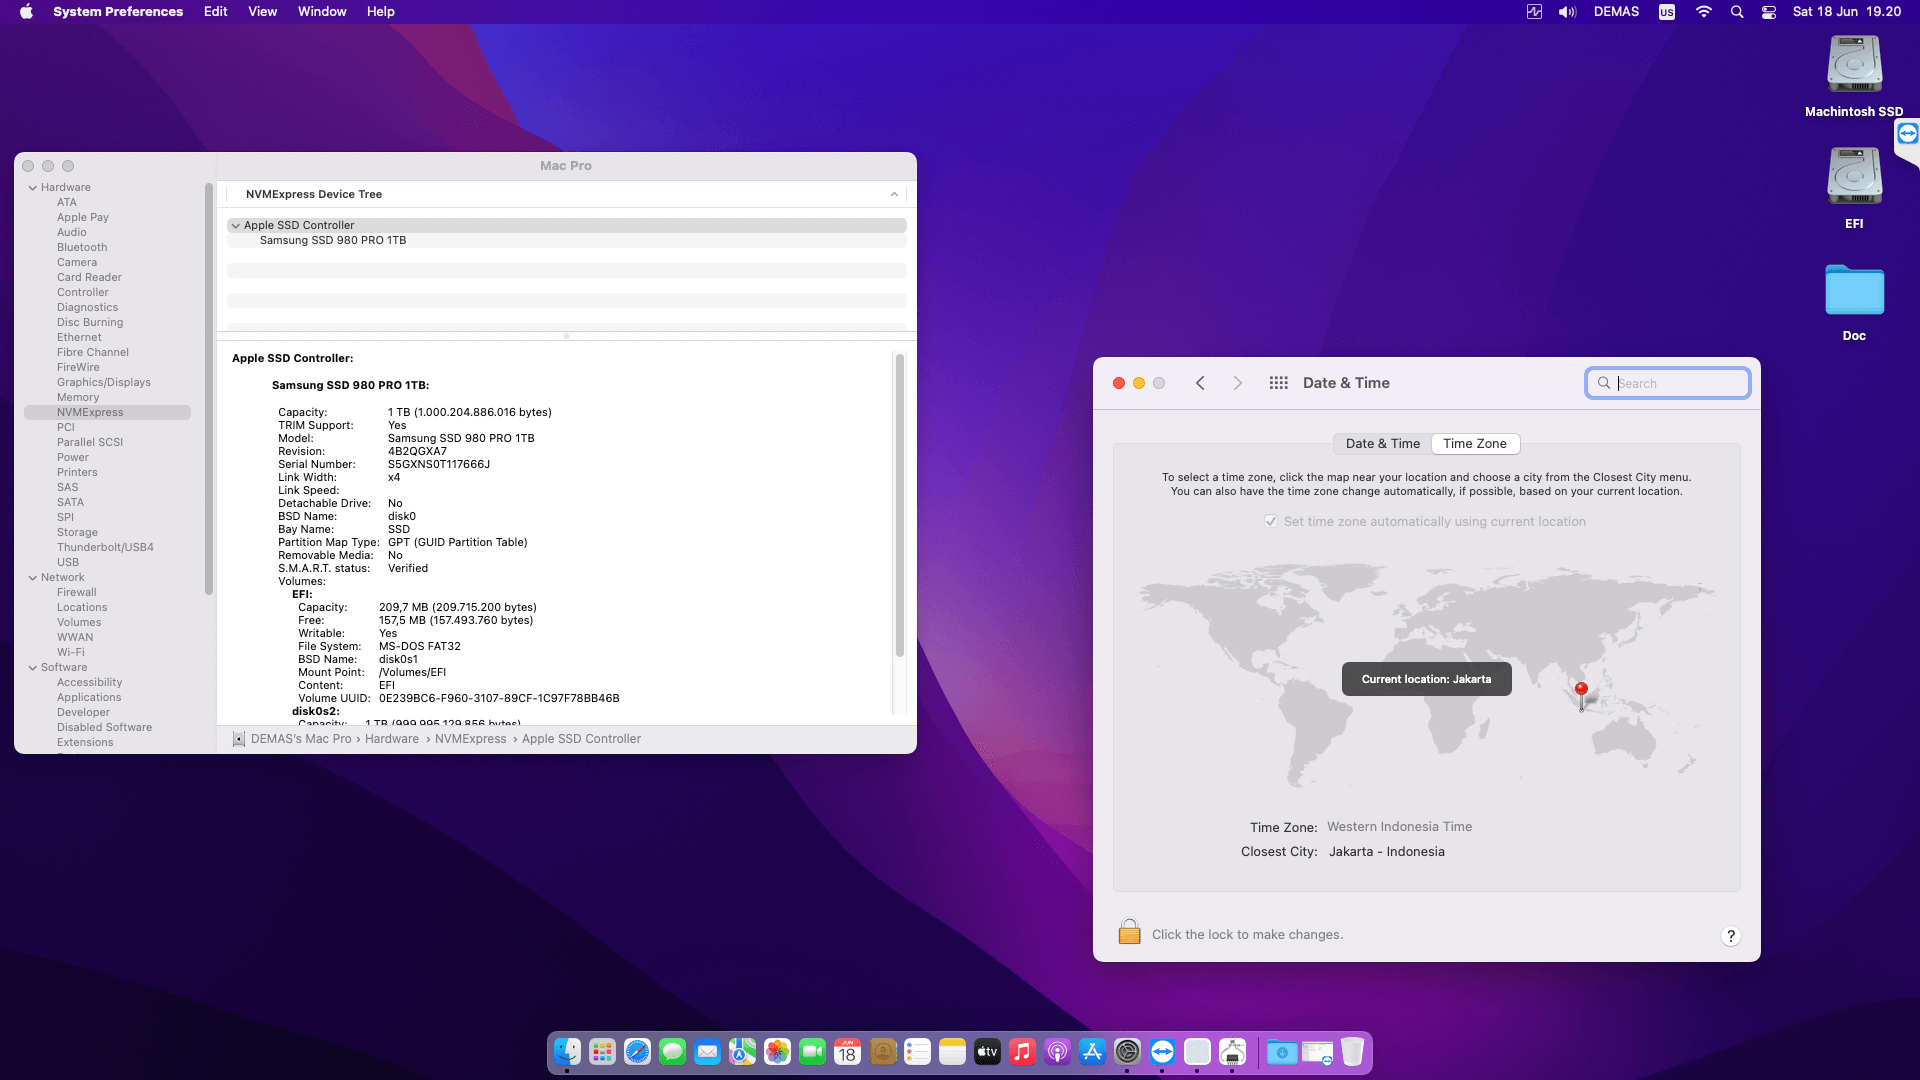
Task: Open Reminders from the Dock
Action: click(x=917, y=1052)
